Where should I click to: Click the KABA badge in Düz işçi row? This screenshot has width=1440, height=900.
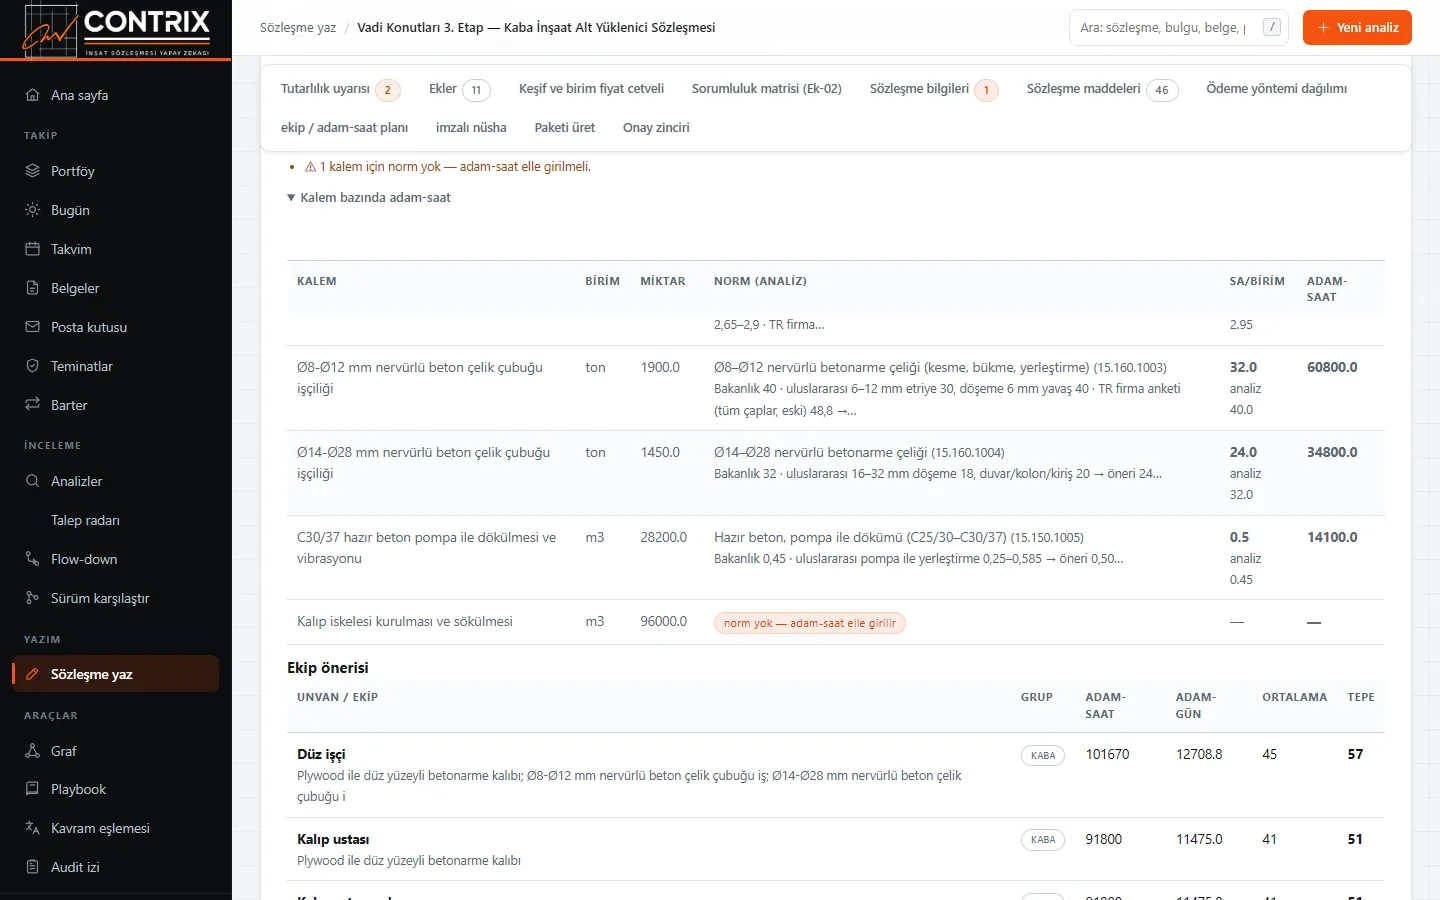pyautogui.click(x=1043, y=755)
